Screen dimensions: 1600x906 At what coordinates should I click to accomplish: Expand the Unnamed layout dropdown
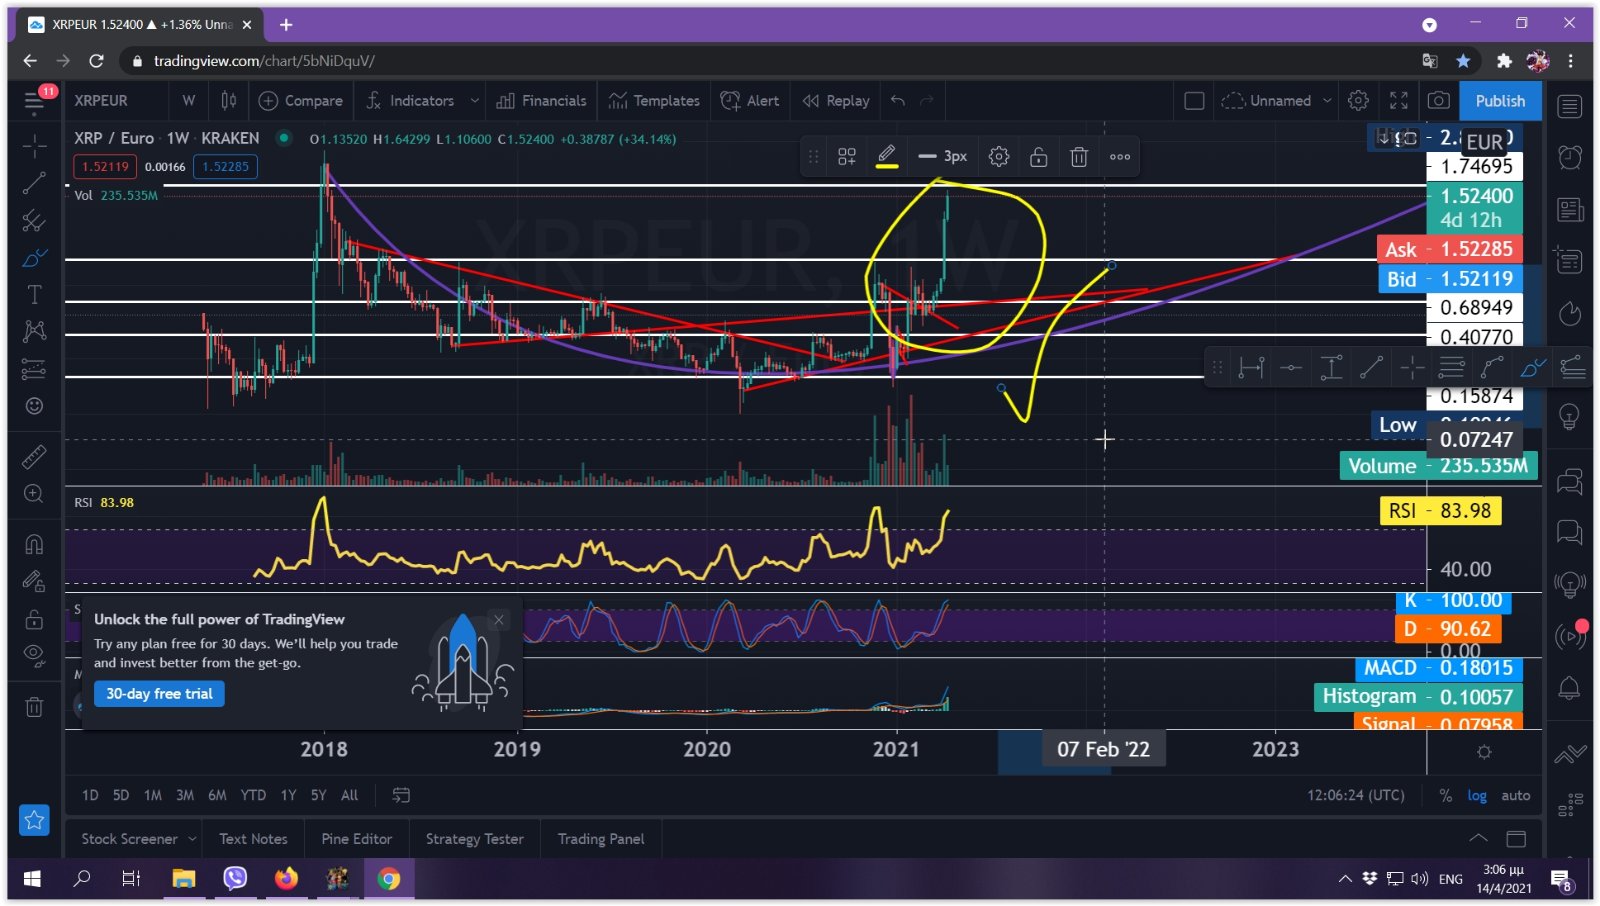point(1328,101)
